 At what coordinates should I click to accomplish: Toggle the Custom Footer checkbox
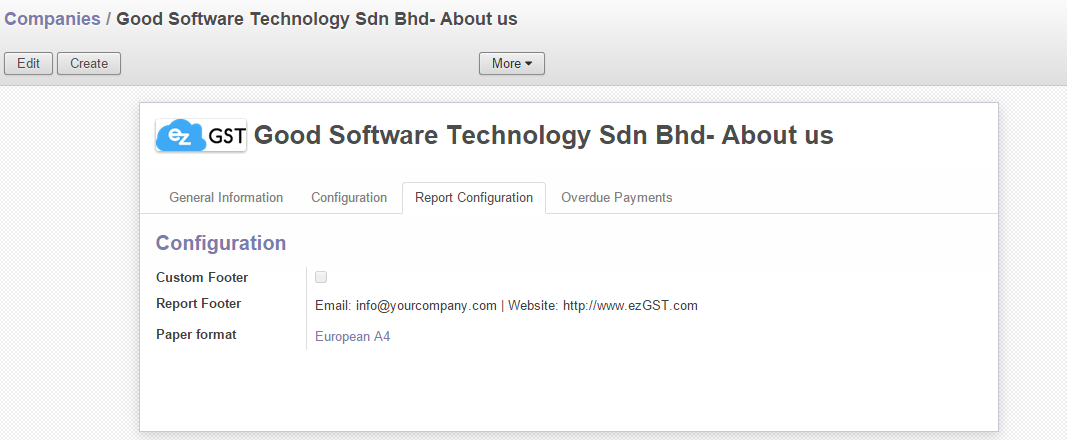pos(321,277)
